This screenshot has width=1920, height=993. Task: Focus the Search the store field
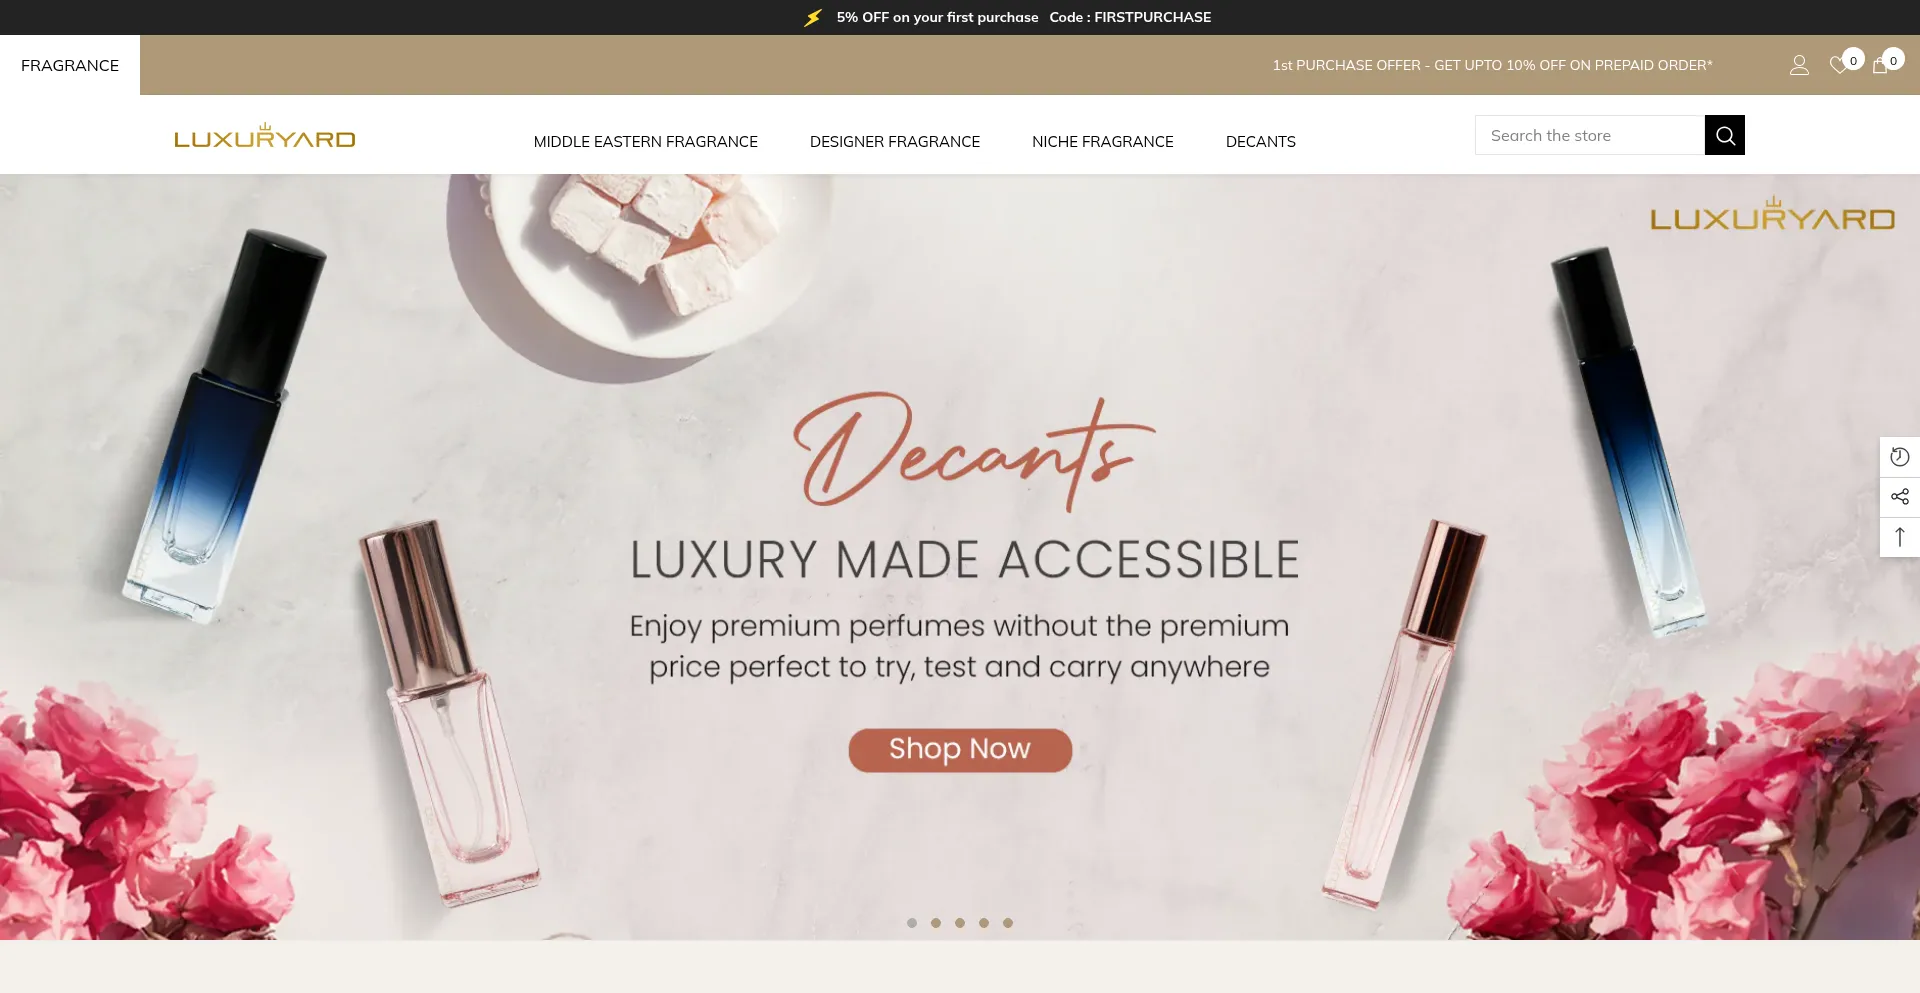coord(1590,135)
